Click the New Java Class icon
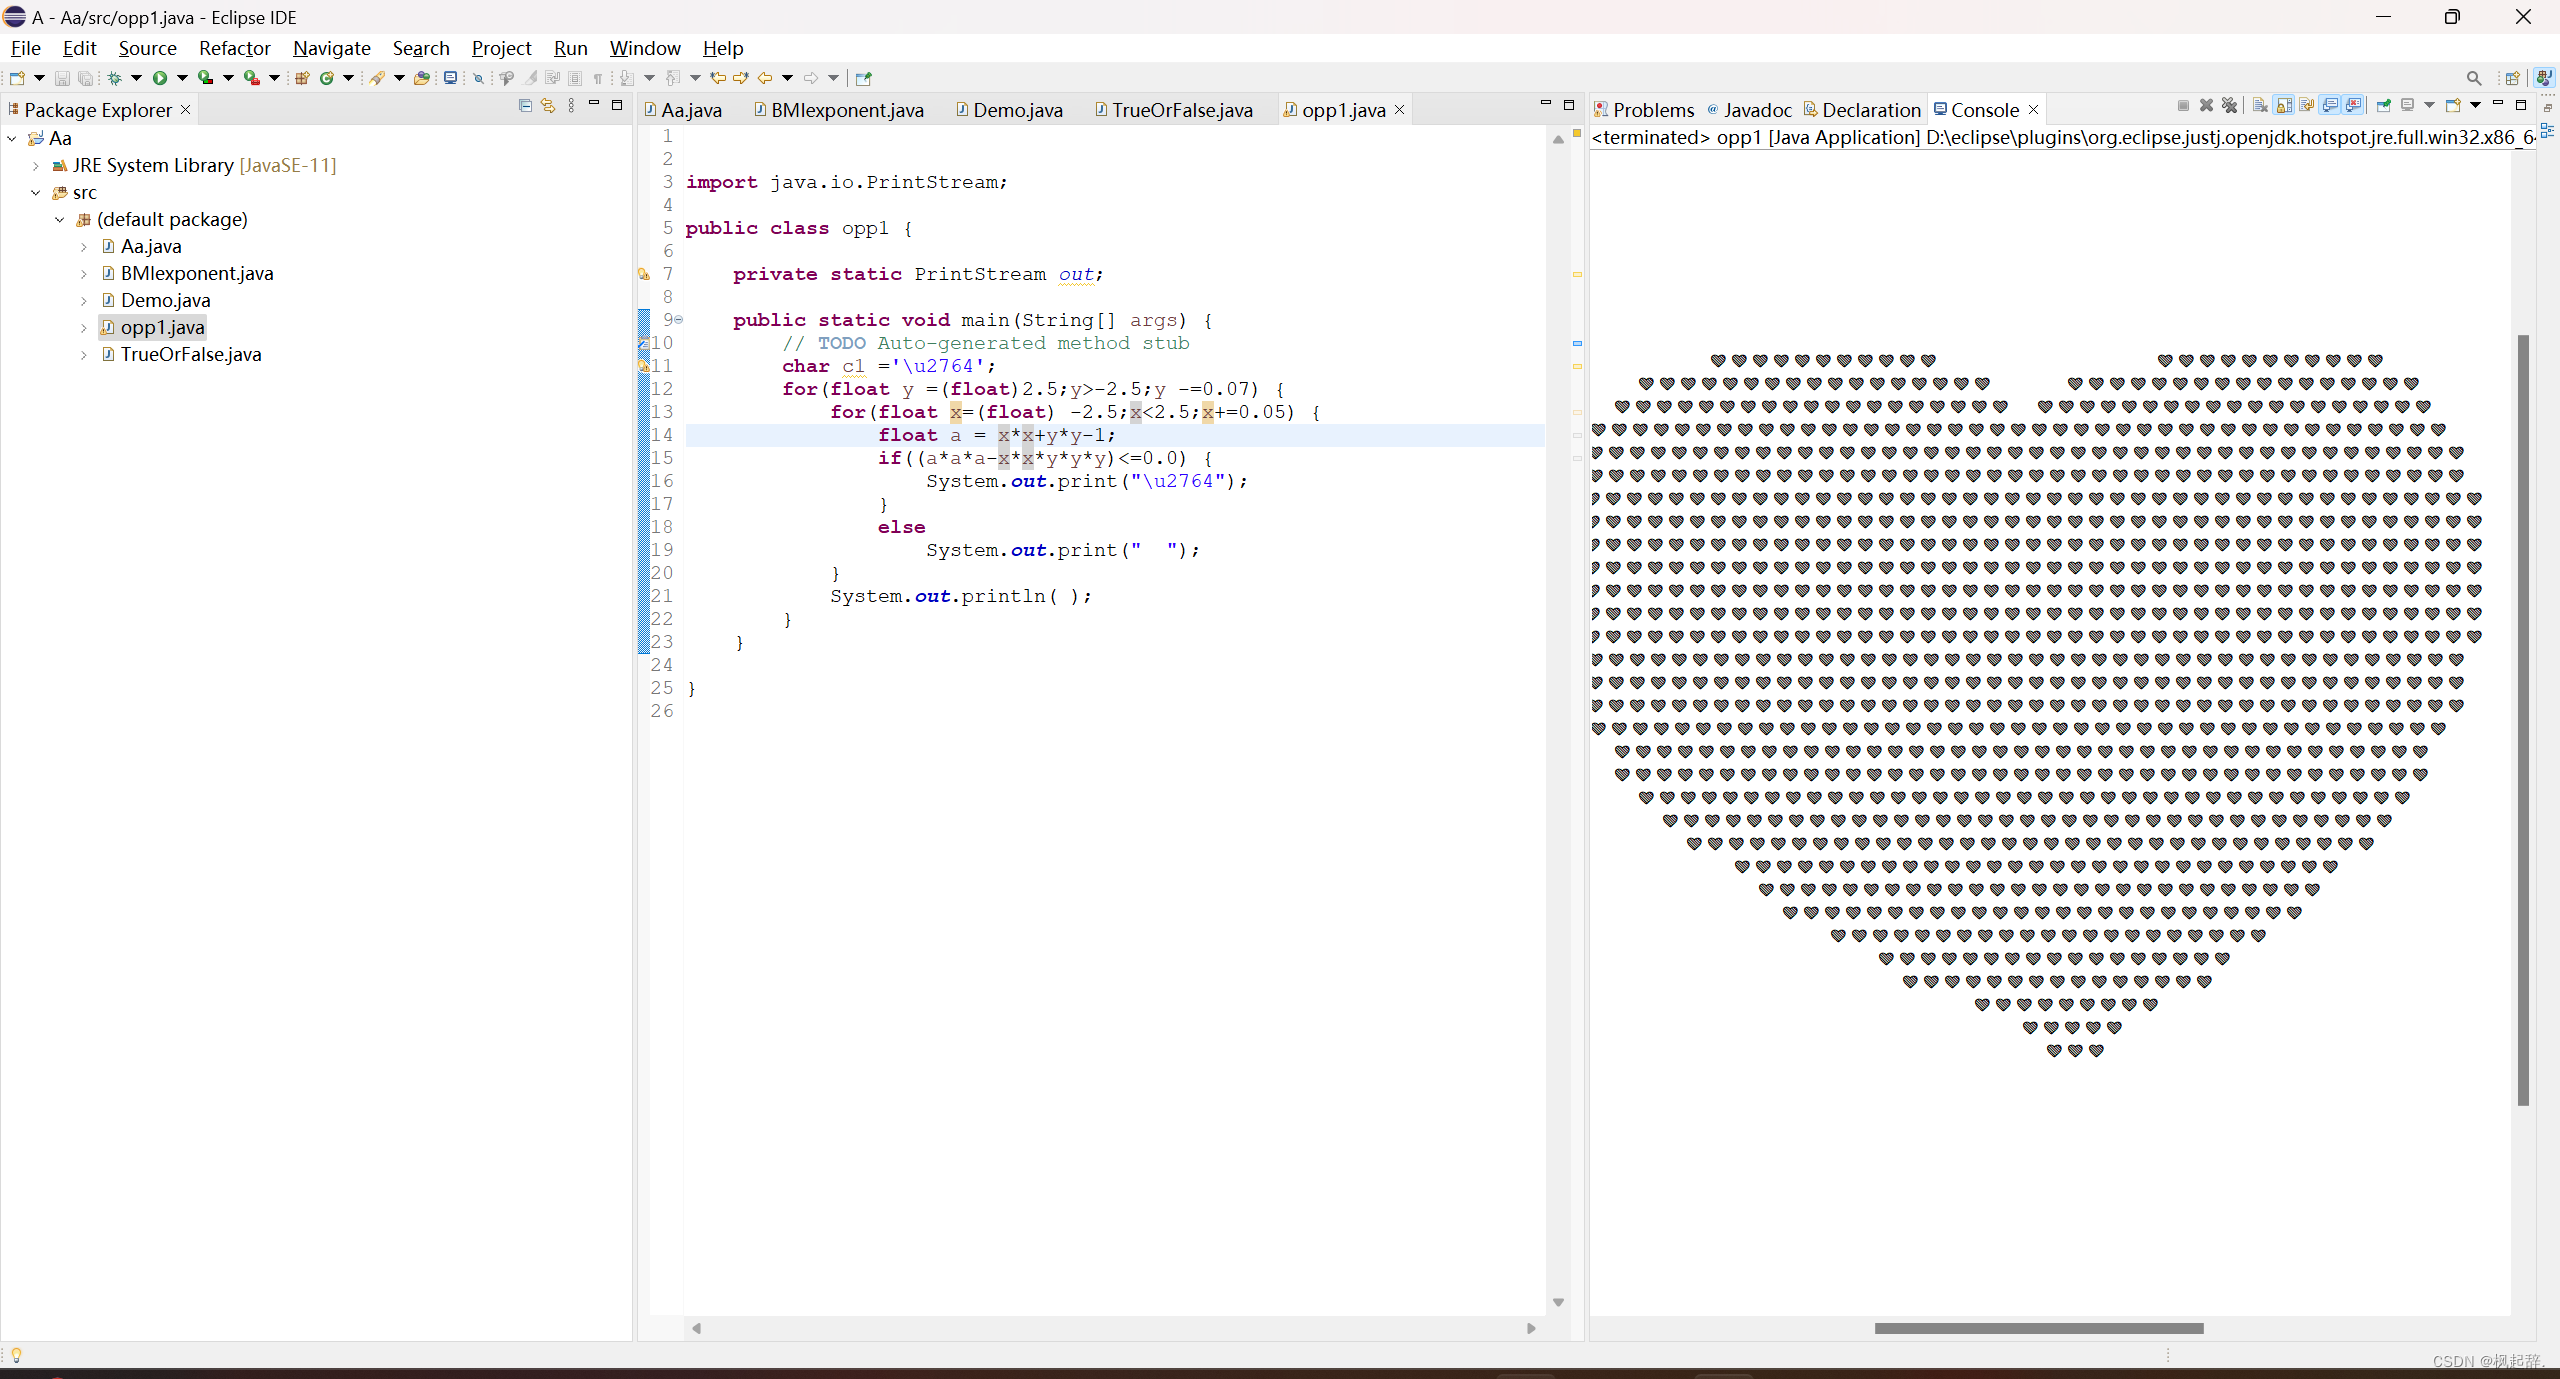The image size is (2560, 1379). [326, 78]
